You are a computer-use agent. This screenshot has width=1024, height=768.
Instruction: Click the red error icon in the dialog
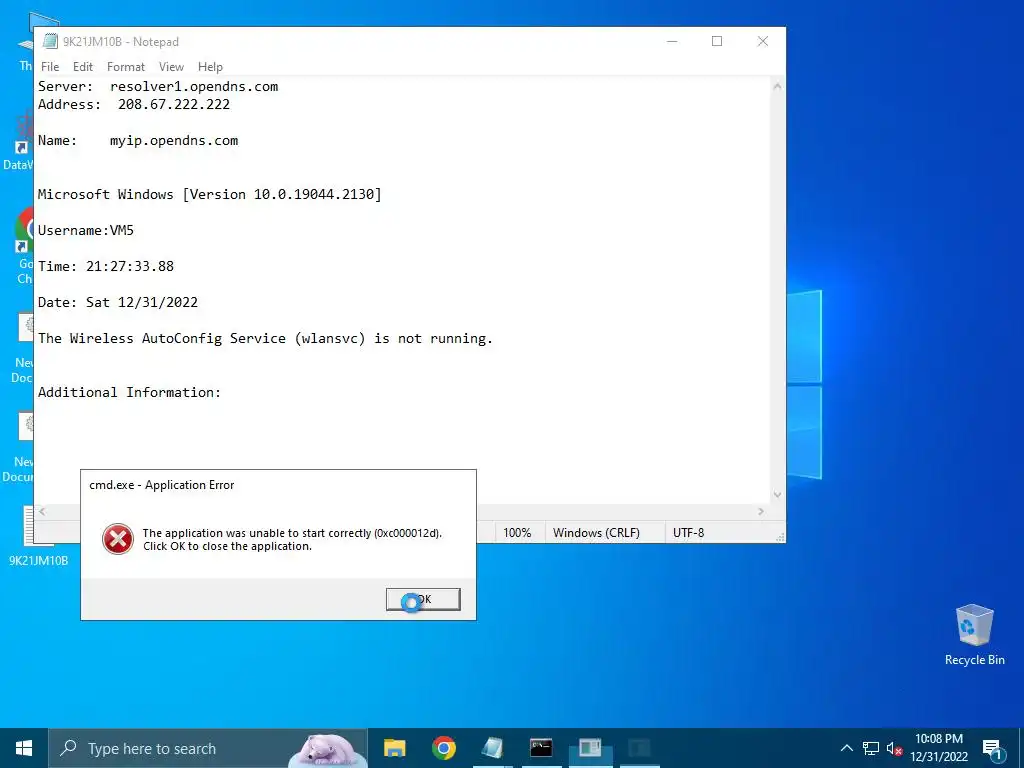(x=118, y=539)
